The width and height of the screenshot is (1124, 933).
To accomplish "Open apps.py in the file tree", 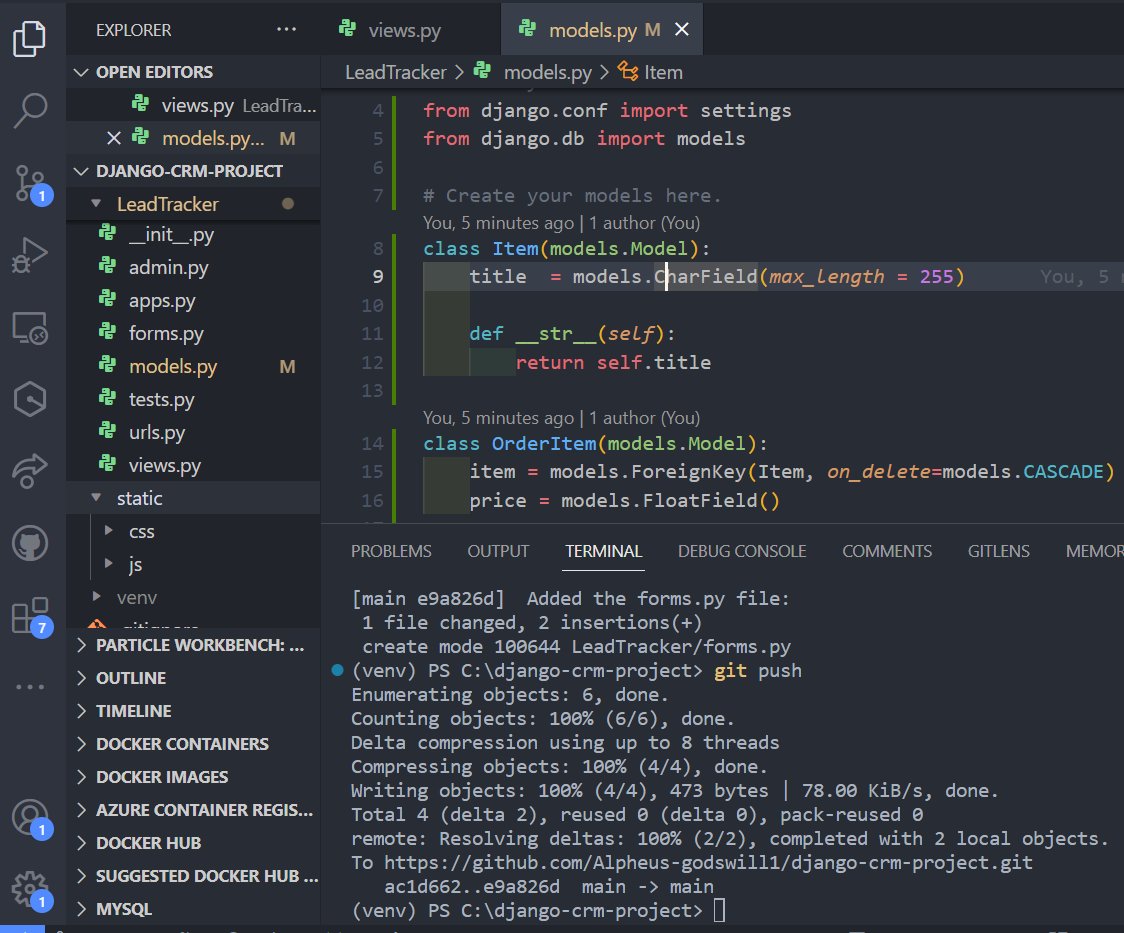I will (x=194, y=300).
